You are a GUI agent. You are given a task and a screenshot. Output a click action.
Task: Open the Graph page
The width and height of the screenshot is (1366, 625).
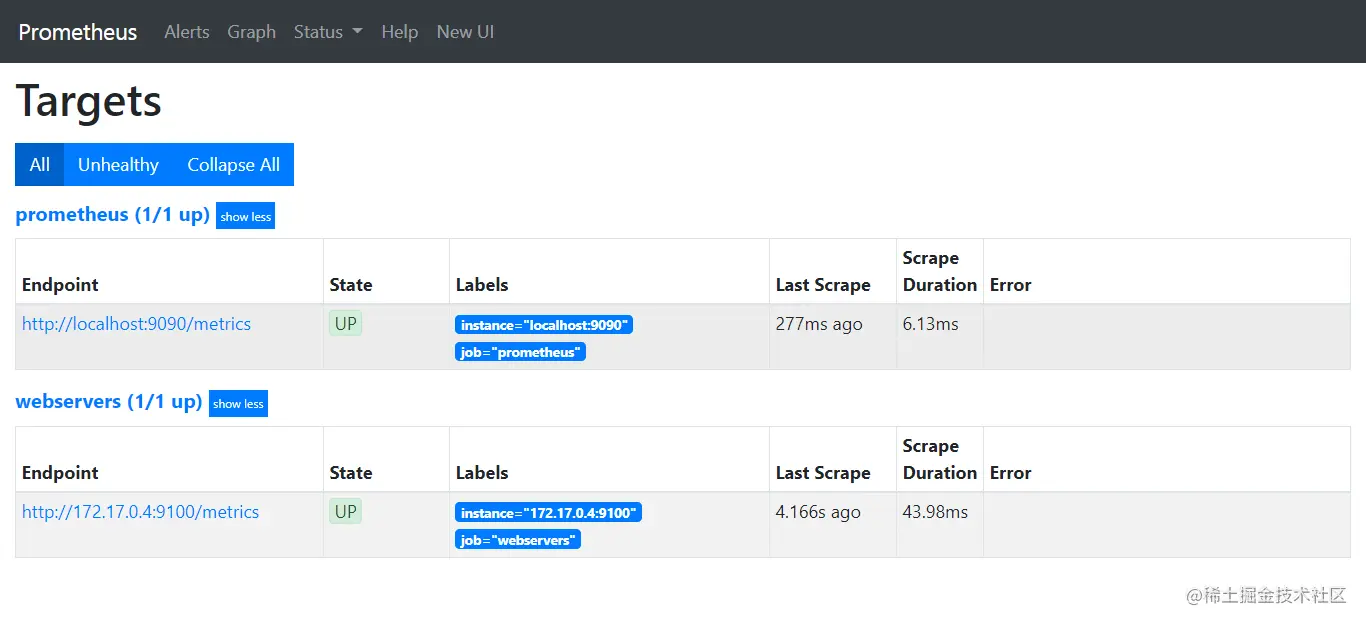tap(251, 32)
